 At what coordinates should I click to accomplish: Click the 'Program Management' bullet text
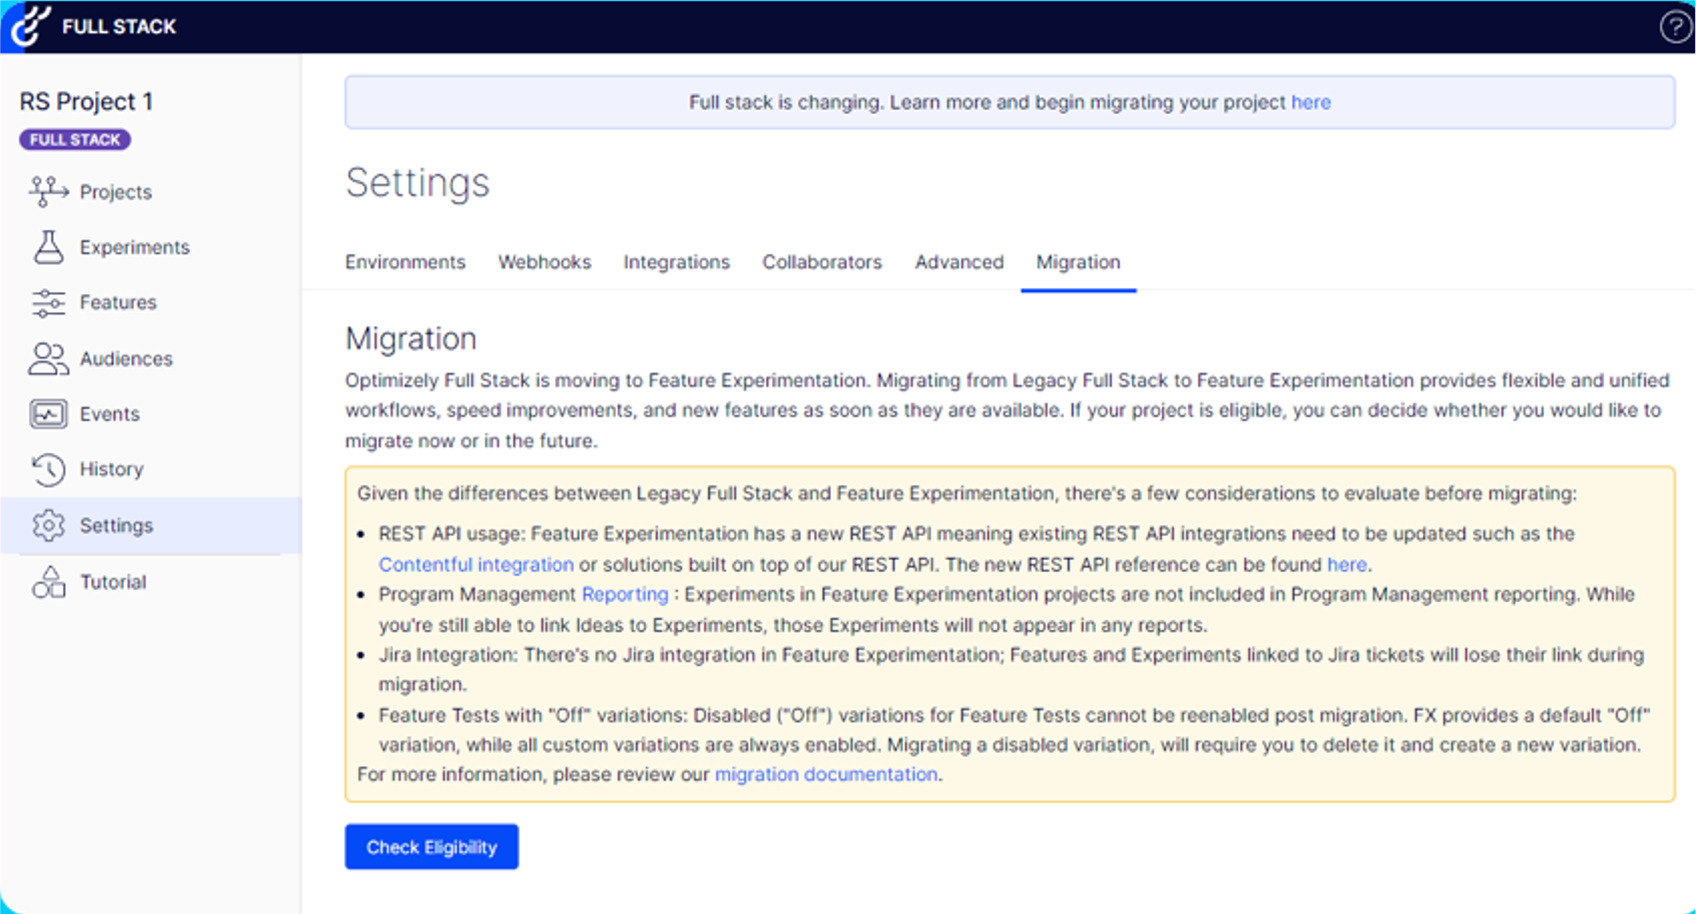[x=477, y=594]
